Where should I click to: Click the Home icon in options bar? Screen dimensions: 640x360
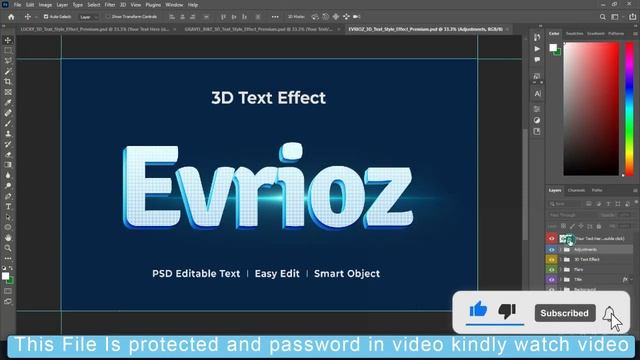click(11, 17)
